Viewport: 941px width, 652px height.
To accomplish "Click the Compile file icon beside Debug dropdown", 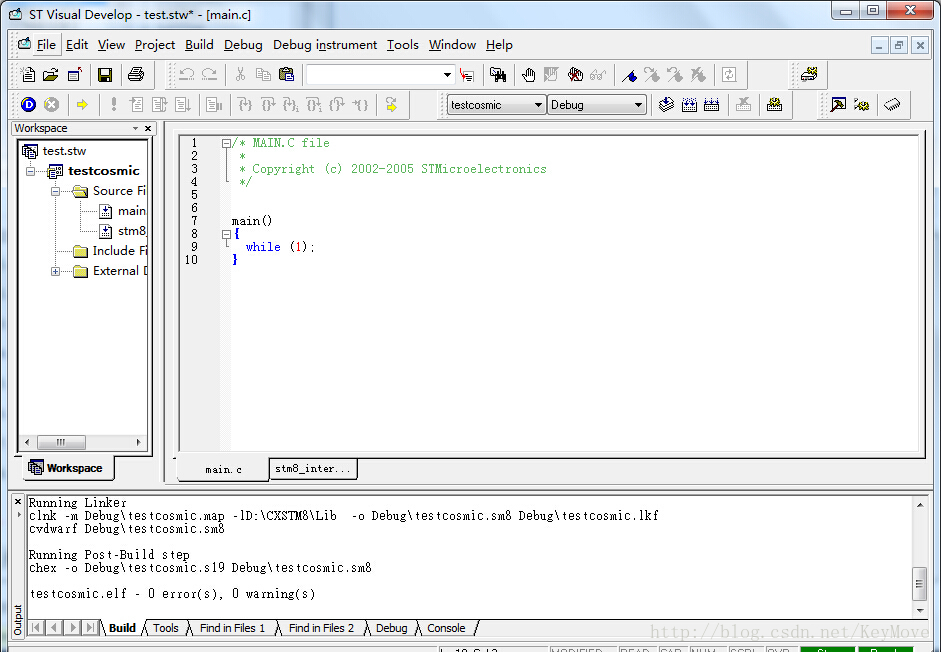I will pyautogui.click(x=666, y=104).
